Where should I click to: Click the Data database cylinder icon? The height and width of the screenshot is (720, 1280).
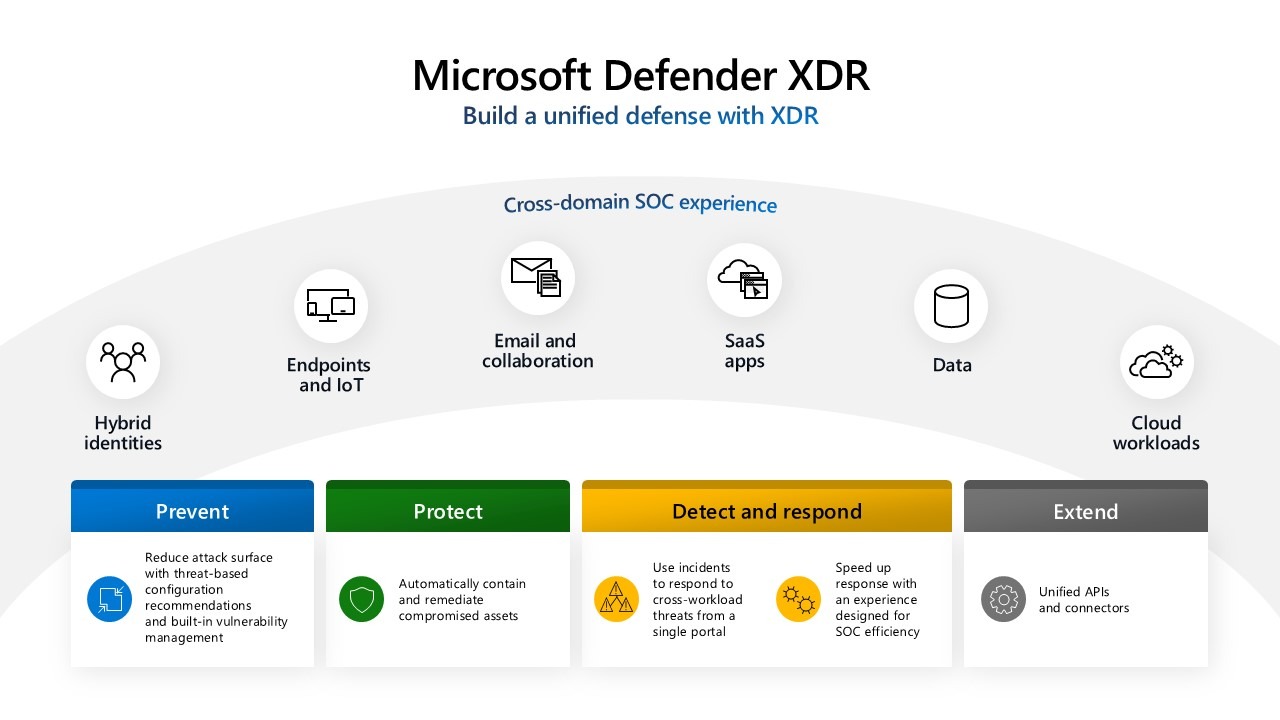(x=951, y=306)
